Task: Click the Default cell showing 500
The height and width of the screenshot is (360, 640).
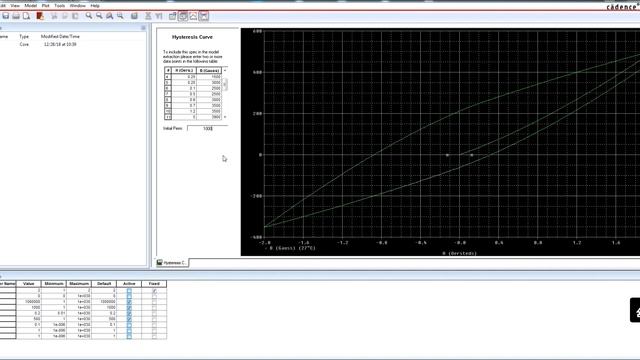Action: point(104,319)
